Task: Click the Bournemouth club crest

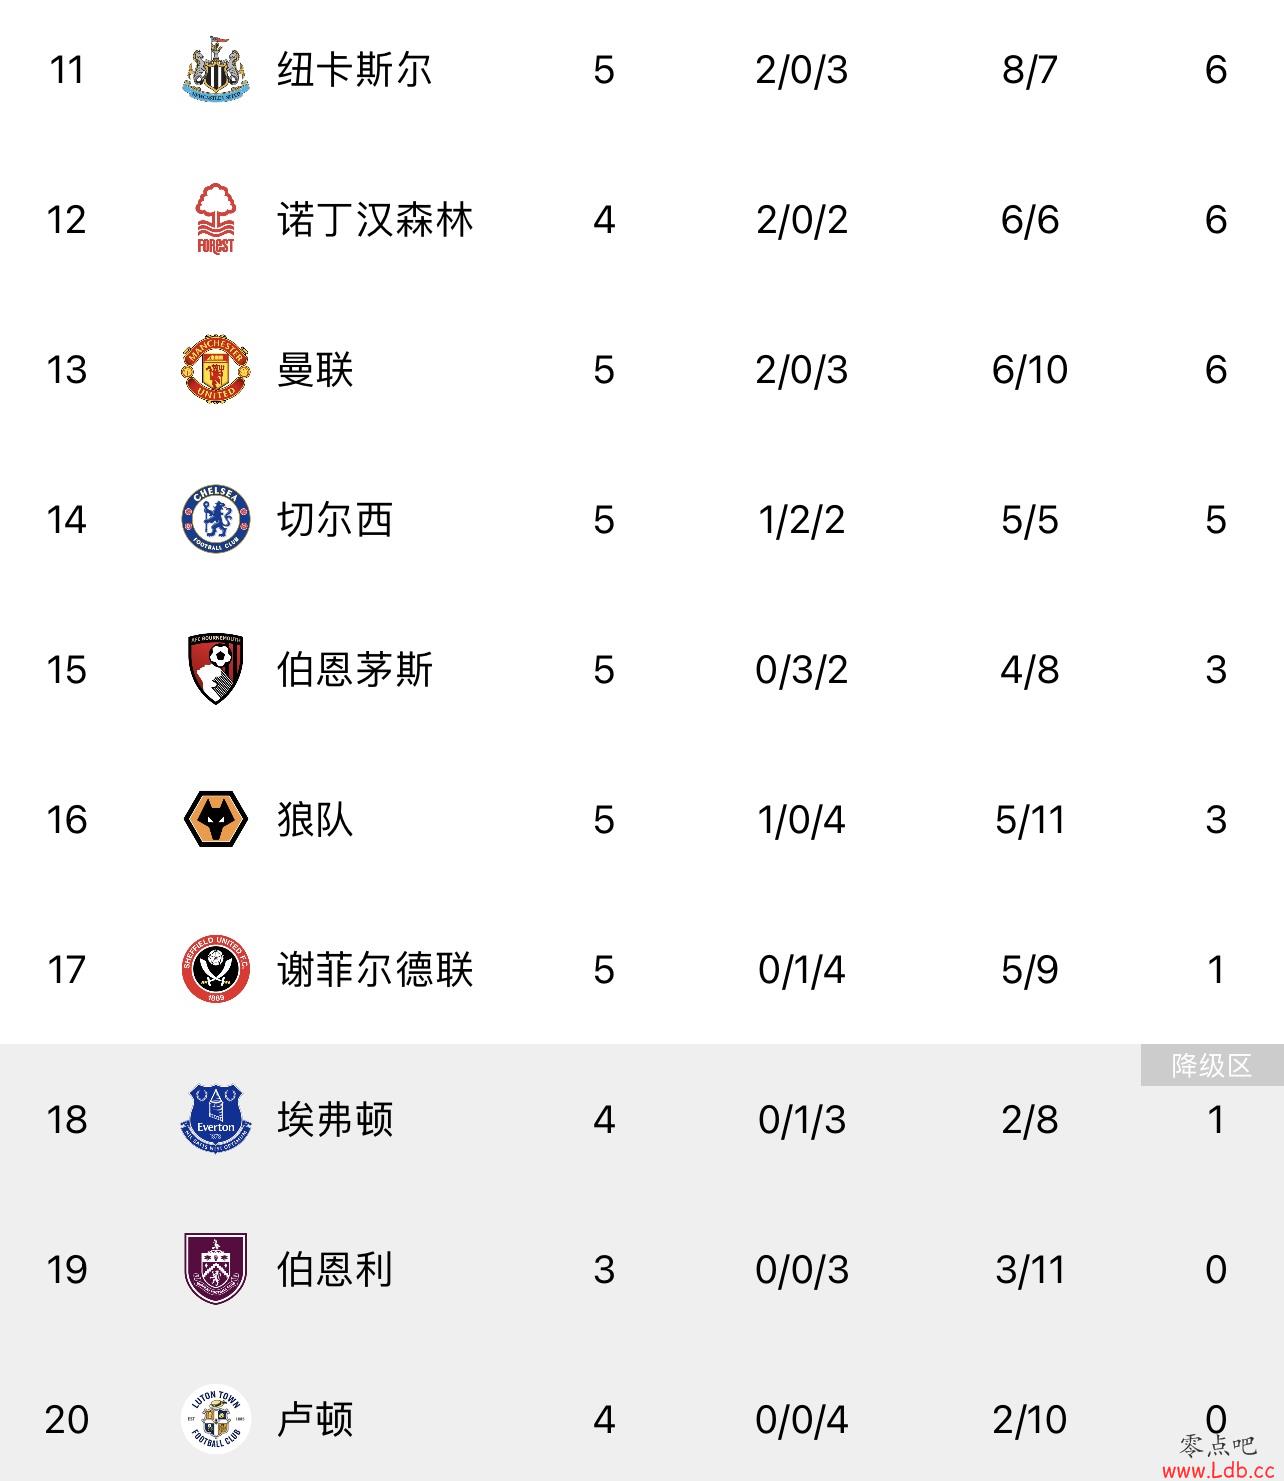Action: point(216,669)
